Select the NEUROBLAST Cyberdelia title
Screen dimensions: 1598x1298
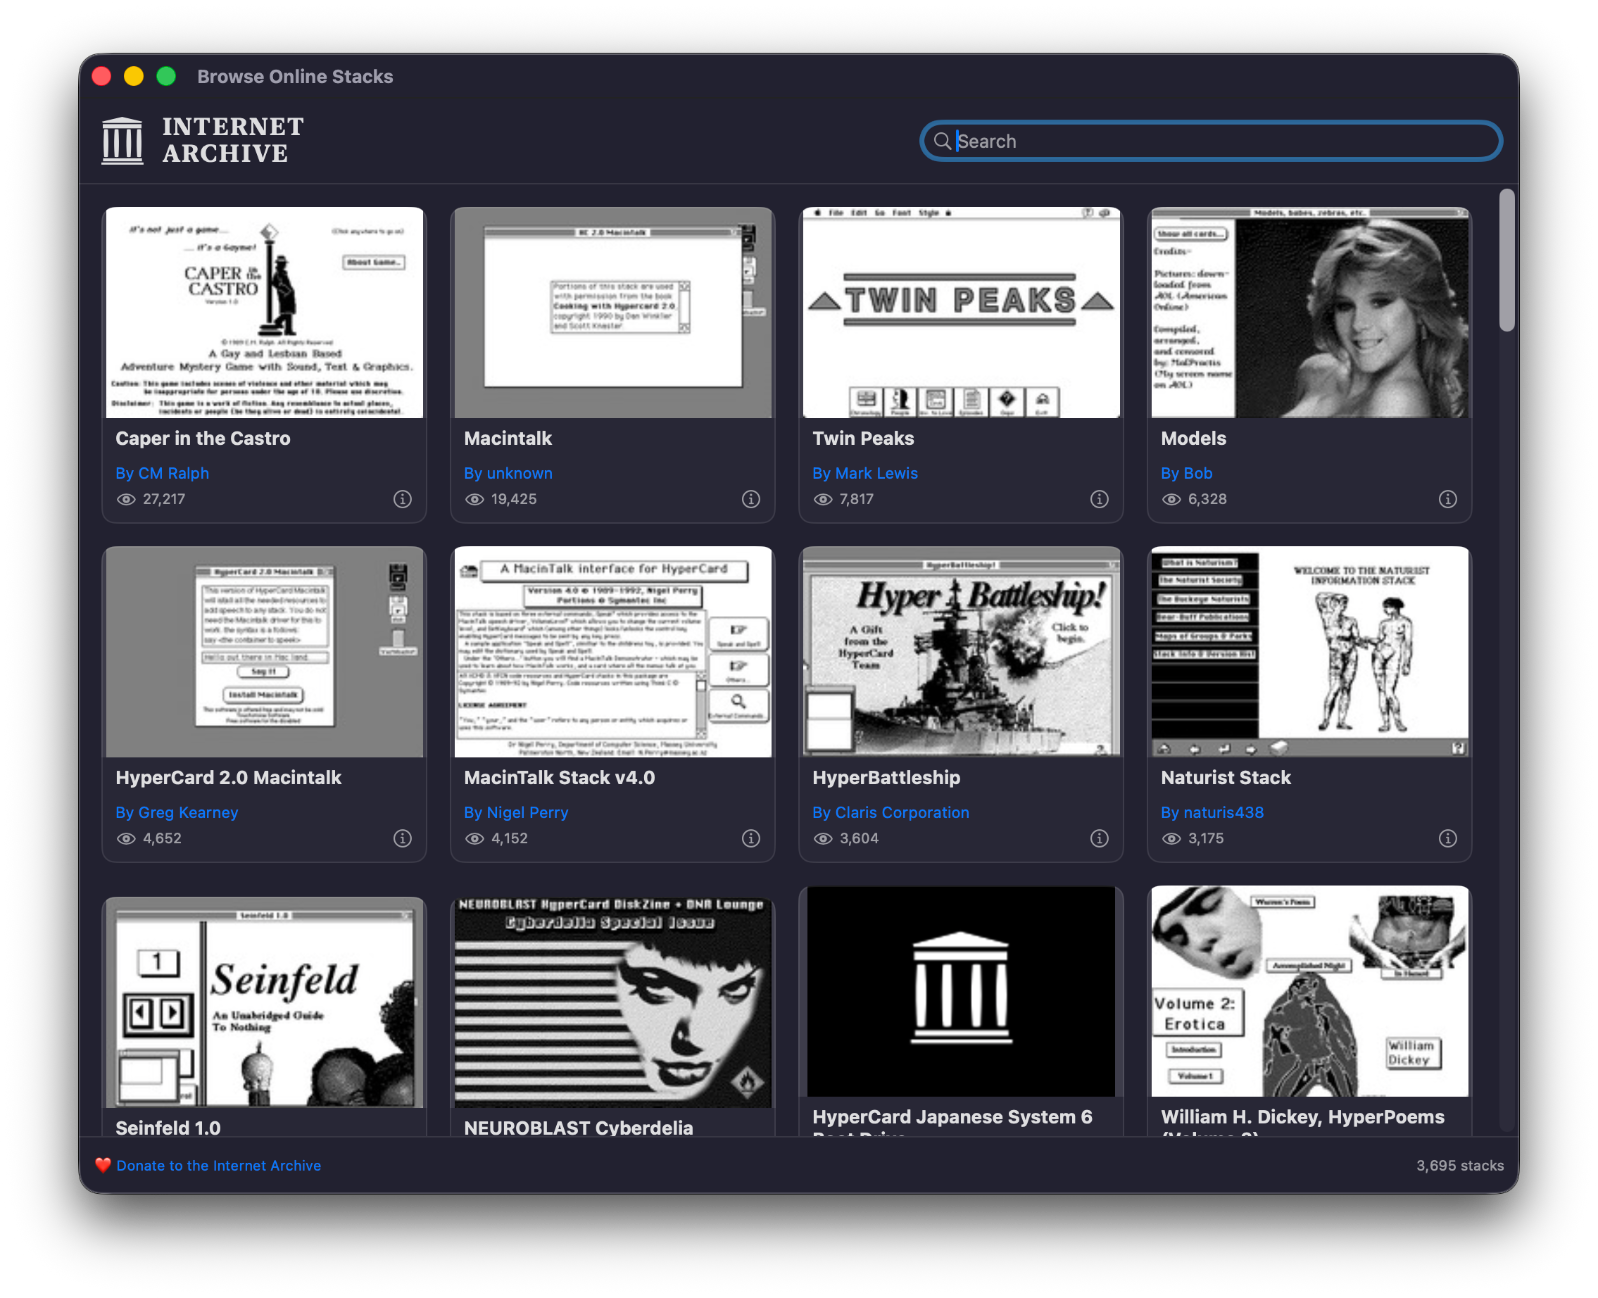(x=578, y=1128)
